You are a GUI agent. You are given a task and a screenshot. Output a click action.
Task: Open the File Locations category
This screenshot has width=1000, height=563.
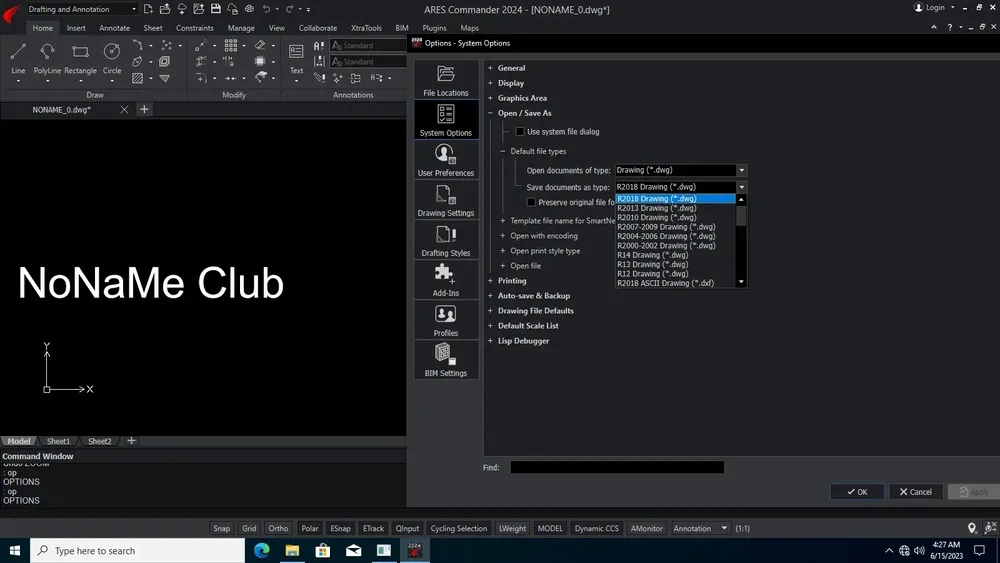446,80
